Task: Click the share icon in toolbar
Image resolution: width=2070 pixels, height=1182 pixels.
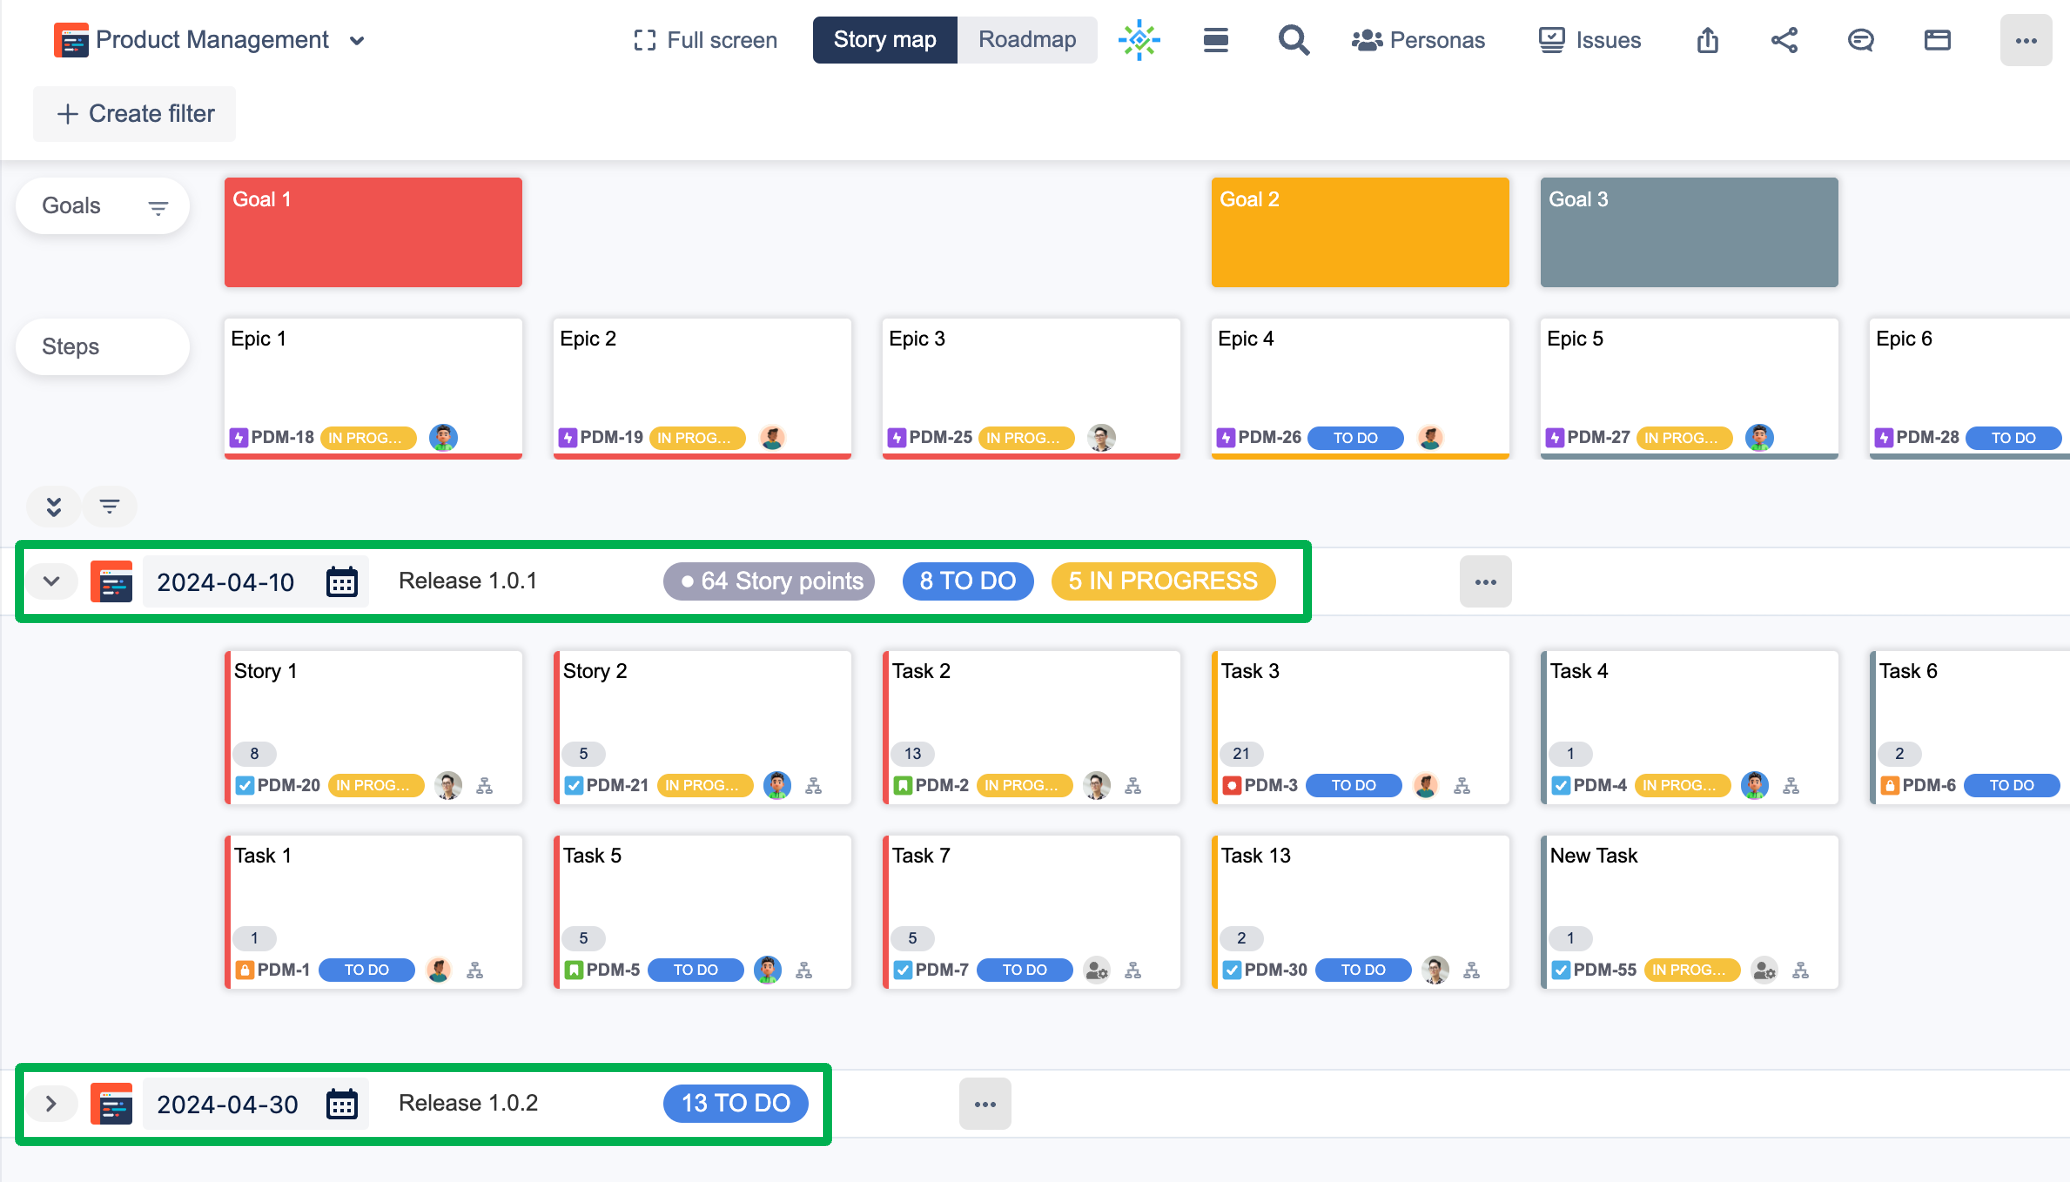Action: click(1784, 40)
